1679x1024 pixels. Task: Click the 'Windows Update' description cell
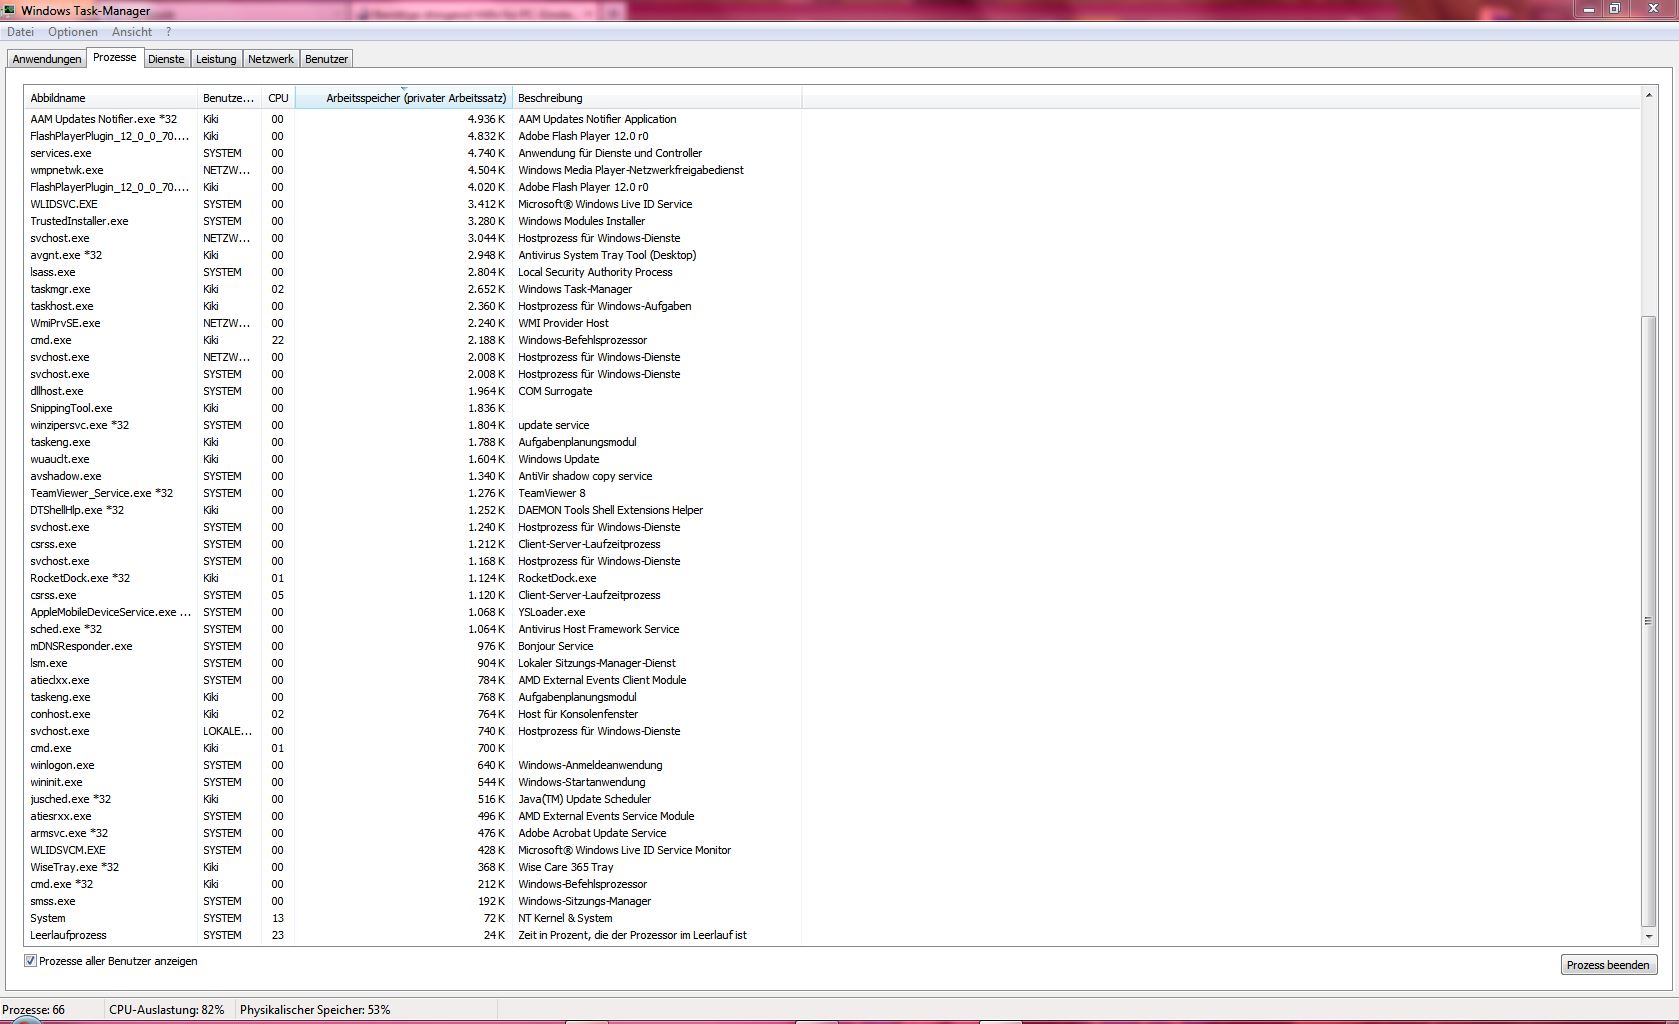[x=559, y=459]
